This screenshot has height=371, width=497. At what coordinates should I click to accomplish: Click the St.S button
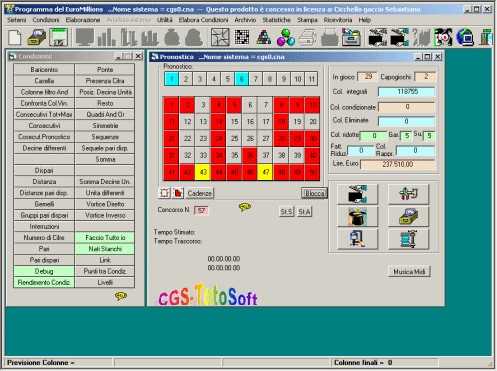(286, 212)
